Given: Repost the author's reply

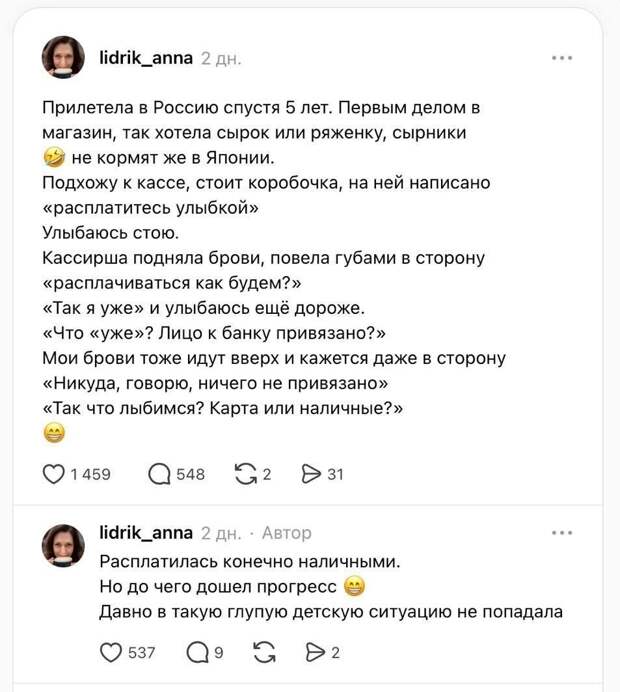Looking at the screenshot, I should 265,653.
